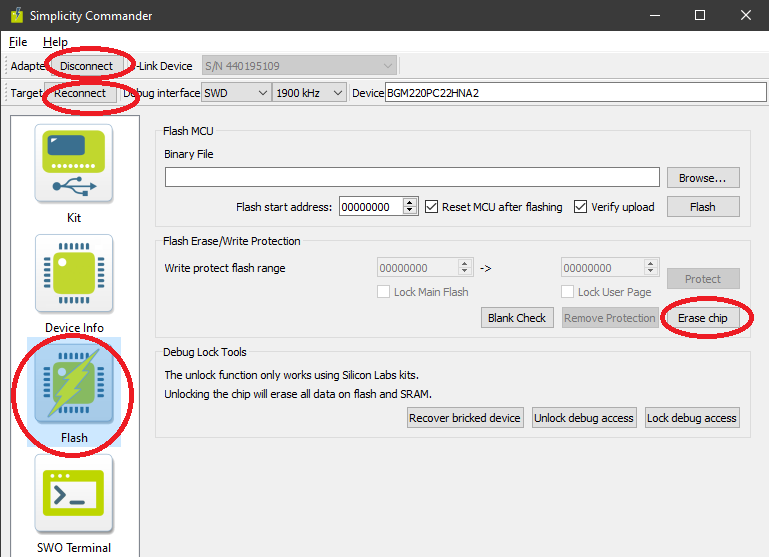This screenshot has width=769, height=557.
Task: Click the Simplicity Commander title bar icon
Action: point(17,15)
